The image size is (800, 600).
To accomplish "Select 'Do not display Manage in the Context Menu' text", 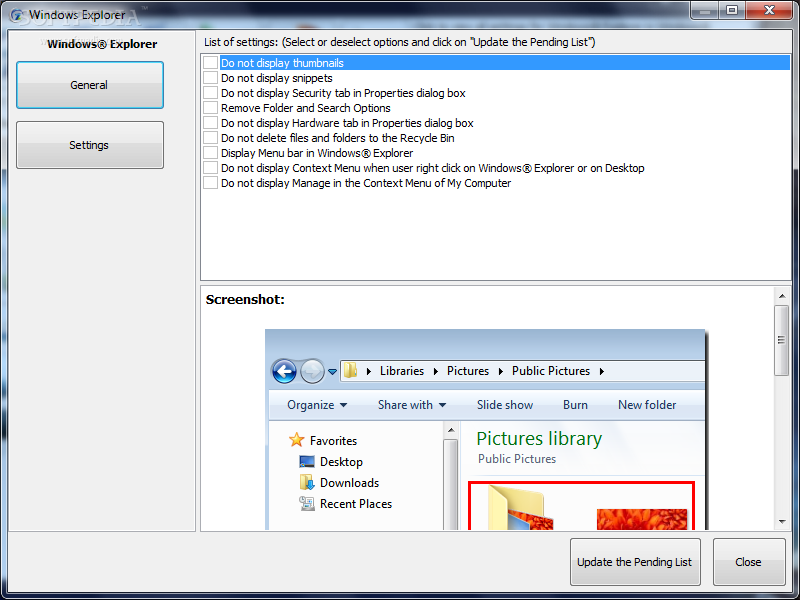I will tap(366, 183).
